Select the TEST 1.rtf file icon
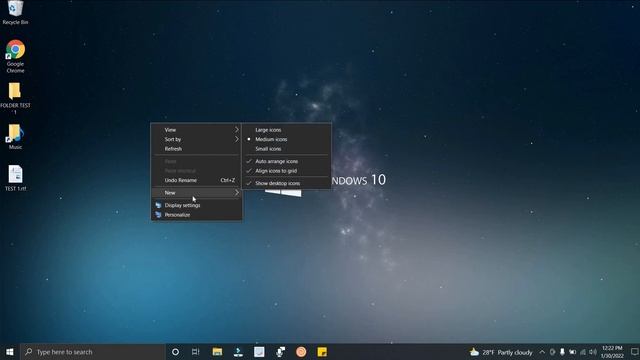Image resolution: width=640 pixels, height=360 pixels. pos(15,178)
